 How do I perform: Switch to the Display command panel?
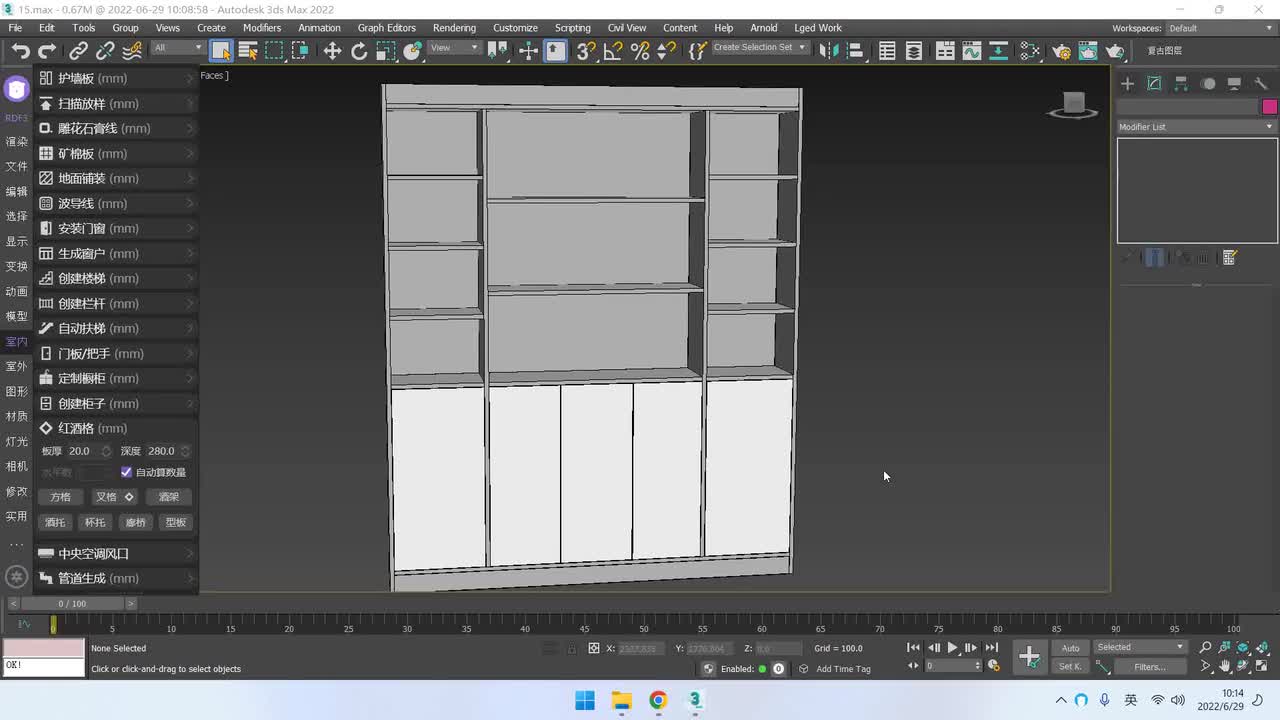point(1235,84)
